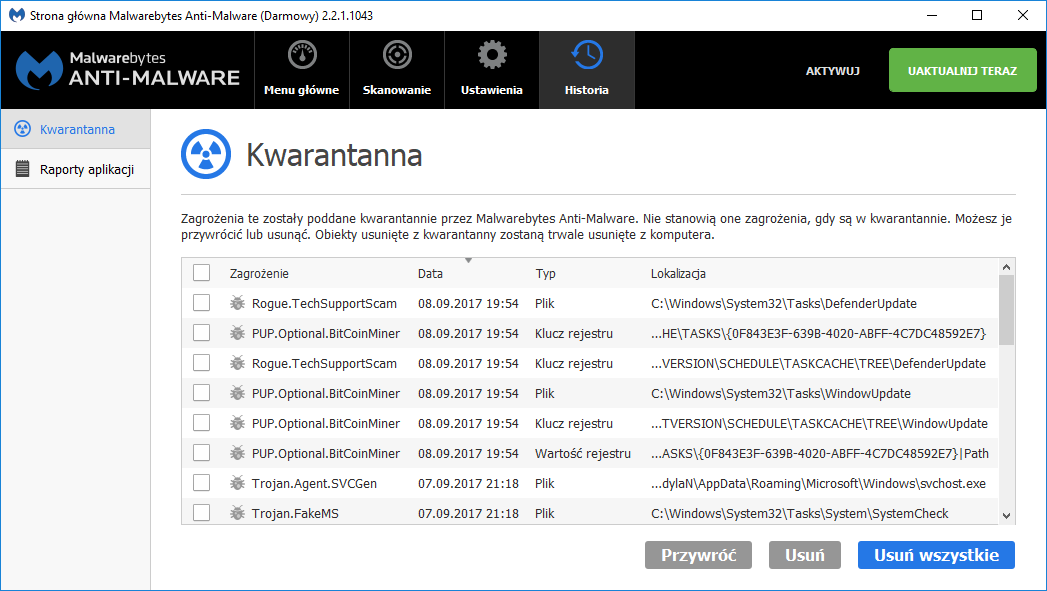Click the Kwarantanna sidebar radiation icon
The width and height of the screenshot is (1047, 591).
[x=23, y=129]
